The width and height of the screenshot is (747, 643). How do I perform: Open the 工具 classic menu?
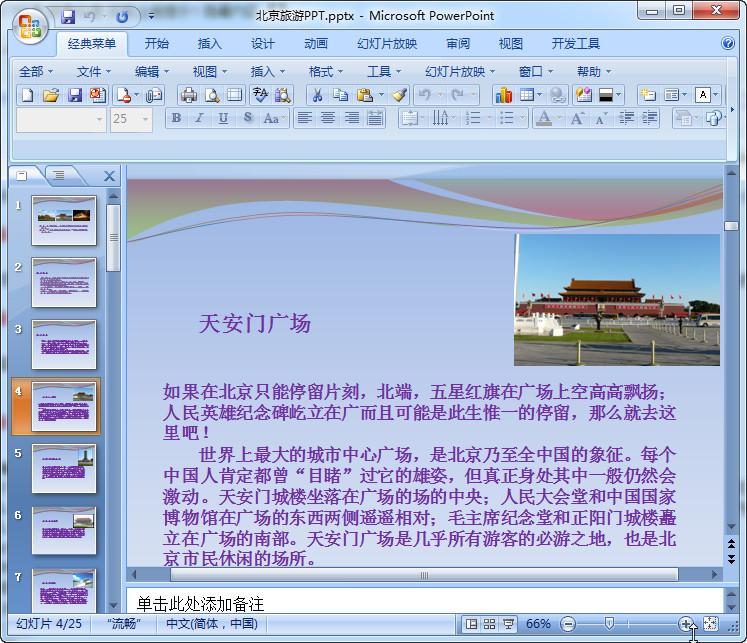coord(384,72)
